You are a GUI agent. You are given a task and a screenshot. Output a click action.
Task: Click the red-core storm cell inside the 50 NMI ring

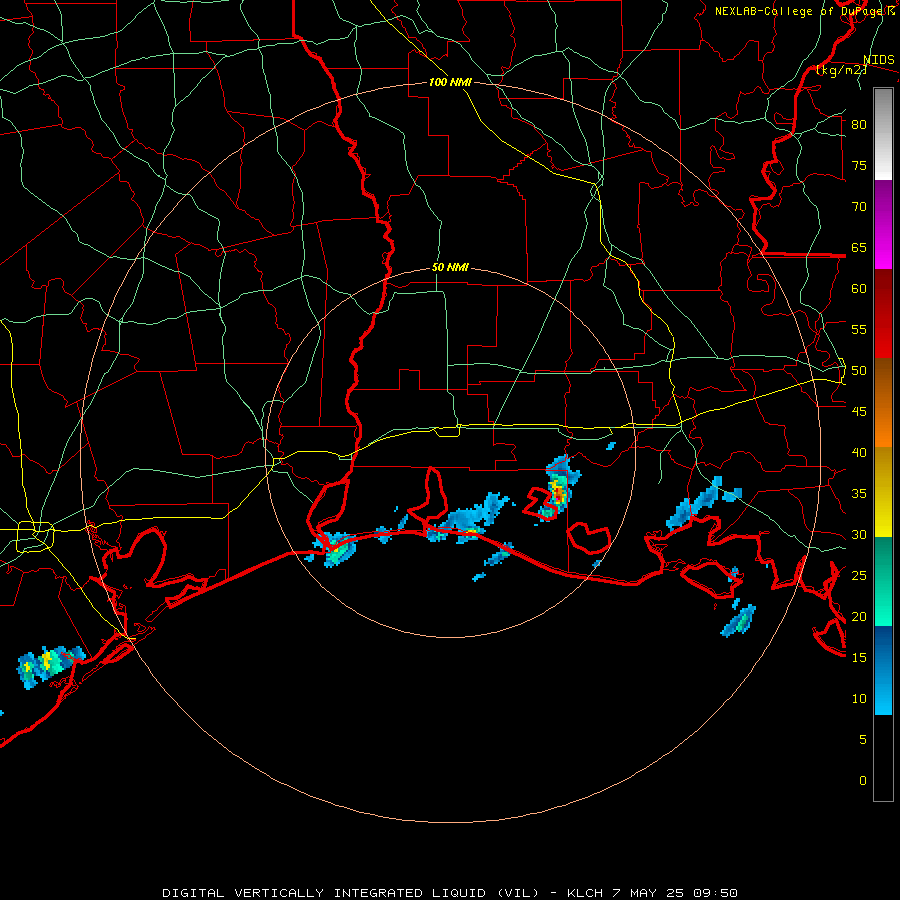click(x=557, y=492)
